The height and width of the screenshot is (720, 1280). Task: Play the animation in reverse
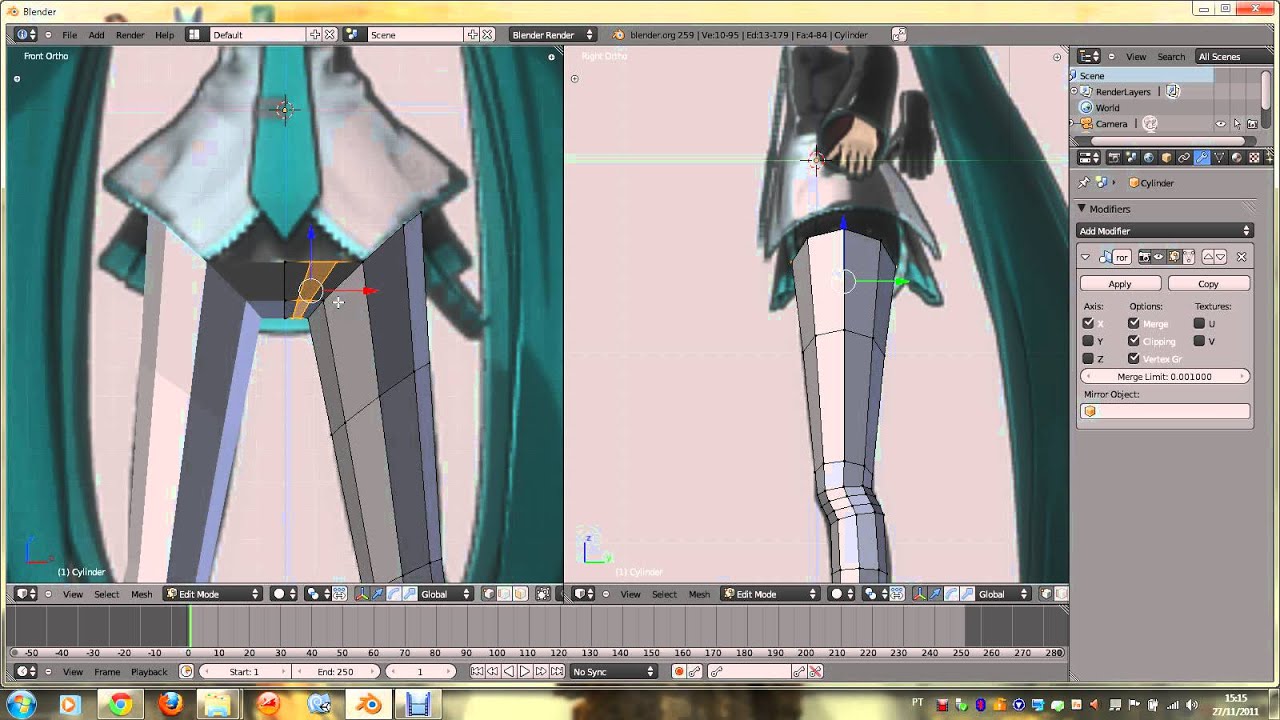(x=509, y=672)
